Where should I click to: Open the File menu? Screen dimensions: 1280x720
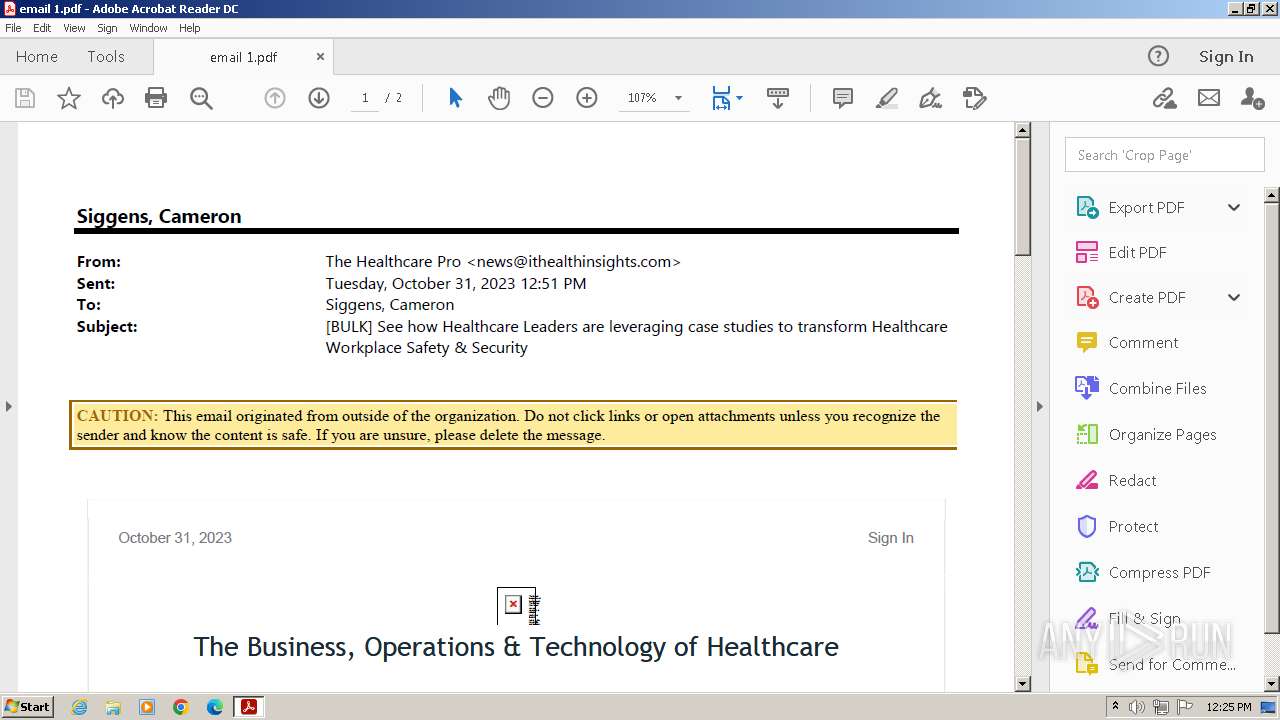point(13,28)
